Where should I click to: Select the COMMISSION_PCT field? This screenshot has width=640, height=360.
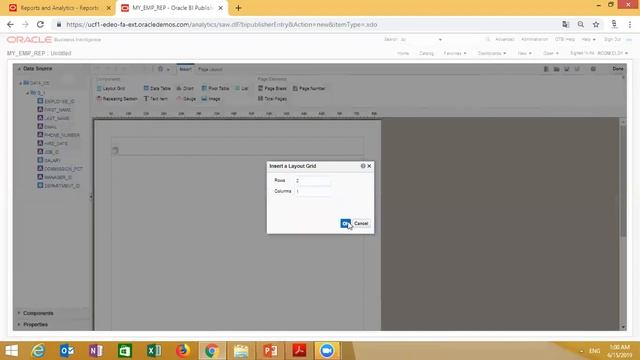click(x=60, y=169)
